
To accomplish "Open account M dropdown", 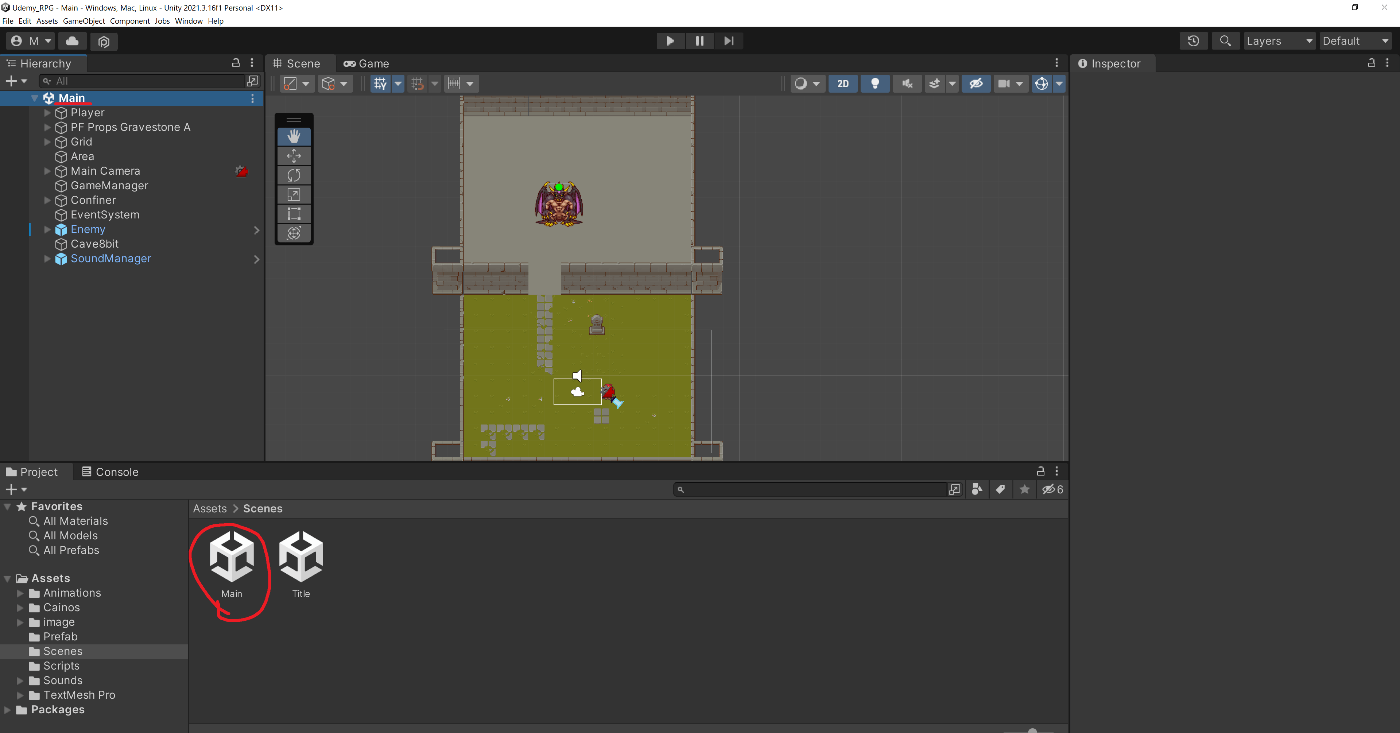I will point(30,41).
